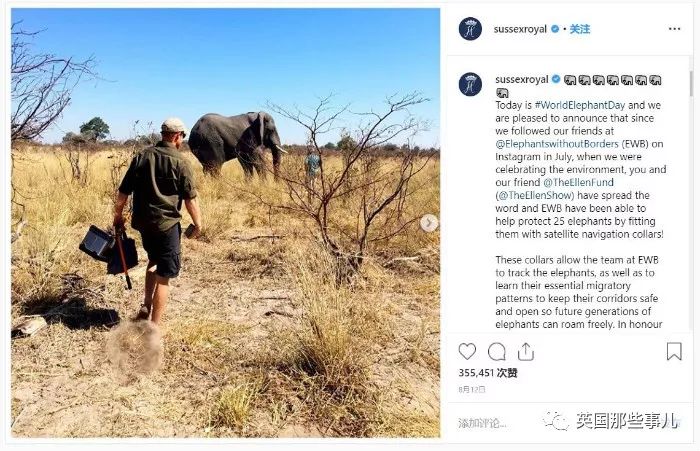Screen dimensions: 700x451
Task: Save post with the bookmark icon
Action: pyautogui.click(x=674, y=351)
